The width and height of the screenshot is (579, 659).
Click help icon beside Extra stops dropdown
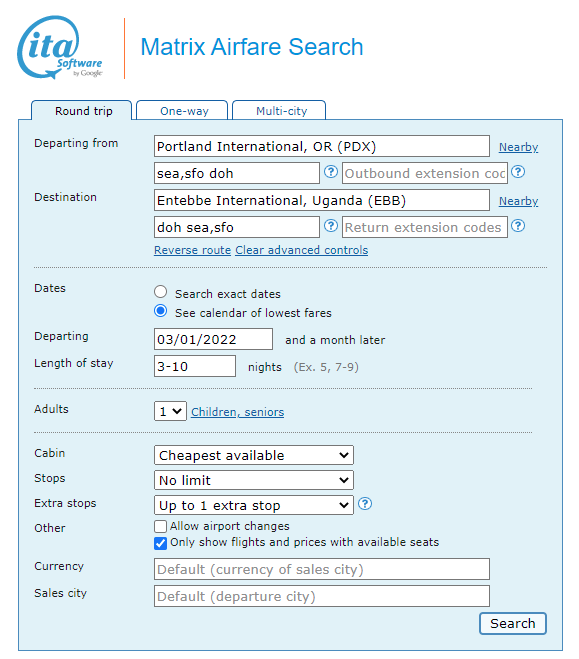coord(365,503)
